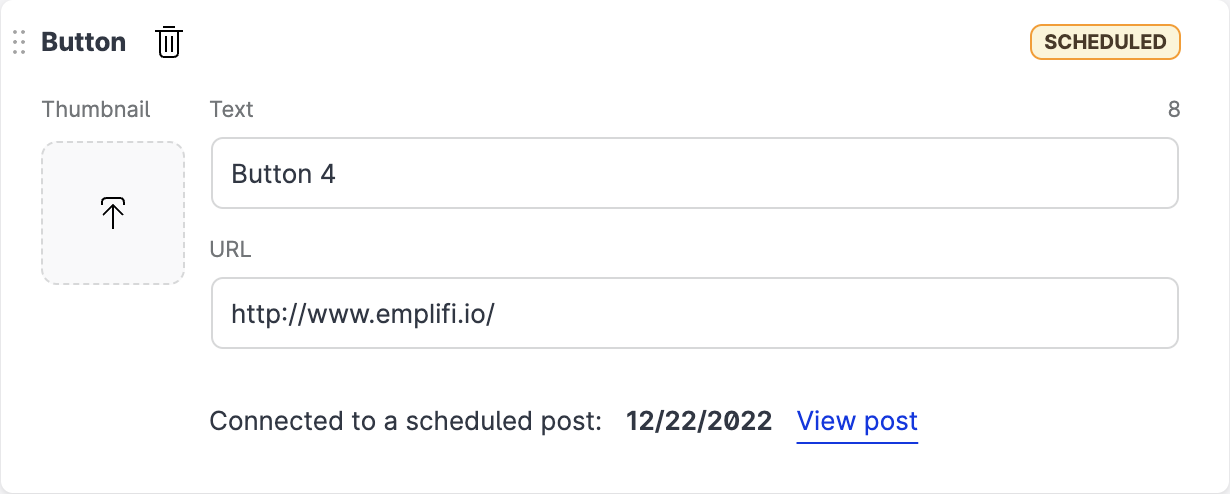
Task: Place cursor on the "http://www.emplifi.io/" text
Action: click(363, 314)
